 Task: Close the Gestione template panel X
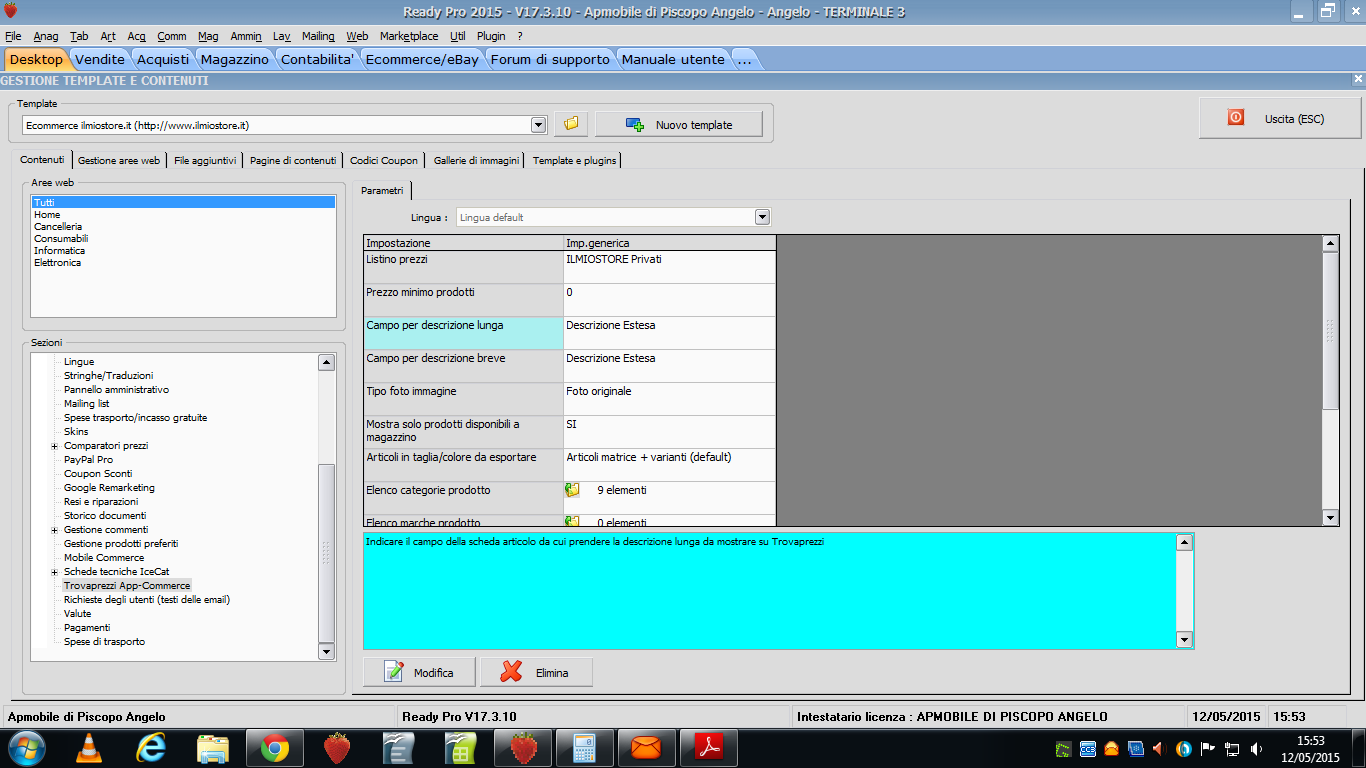1358,79
